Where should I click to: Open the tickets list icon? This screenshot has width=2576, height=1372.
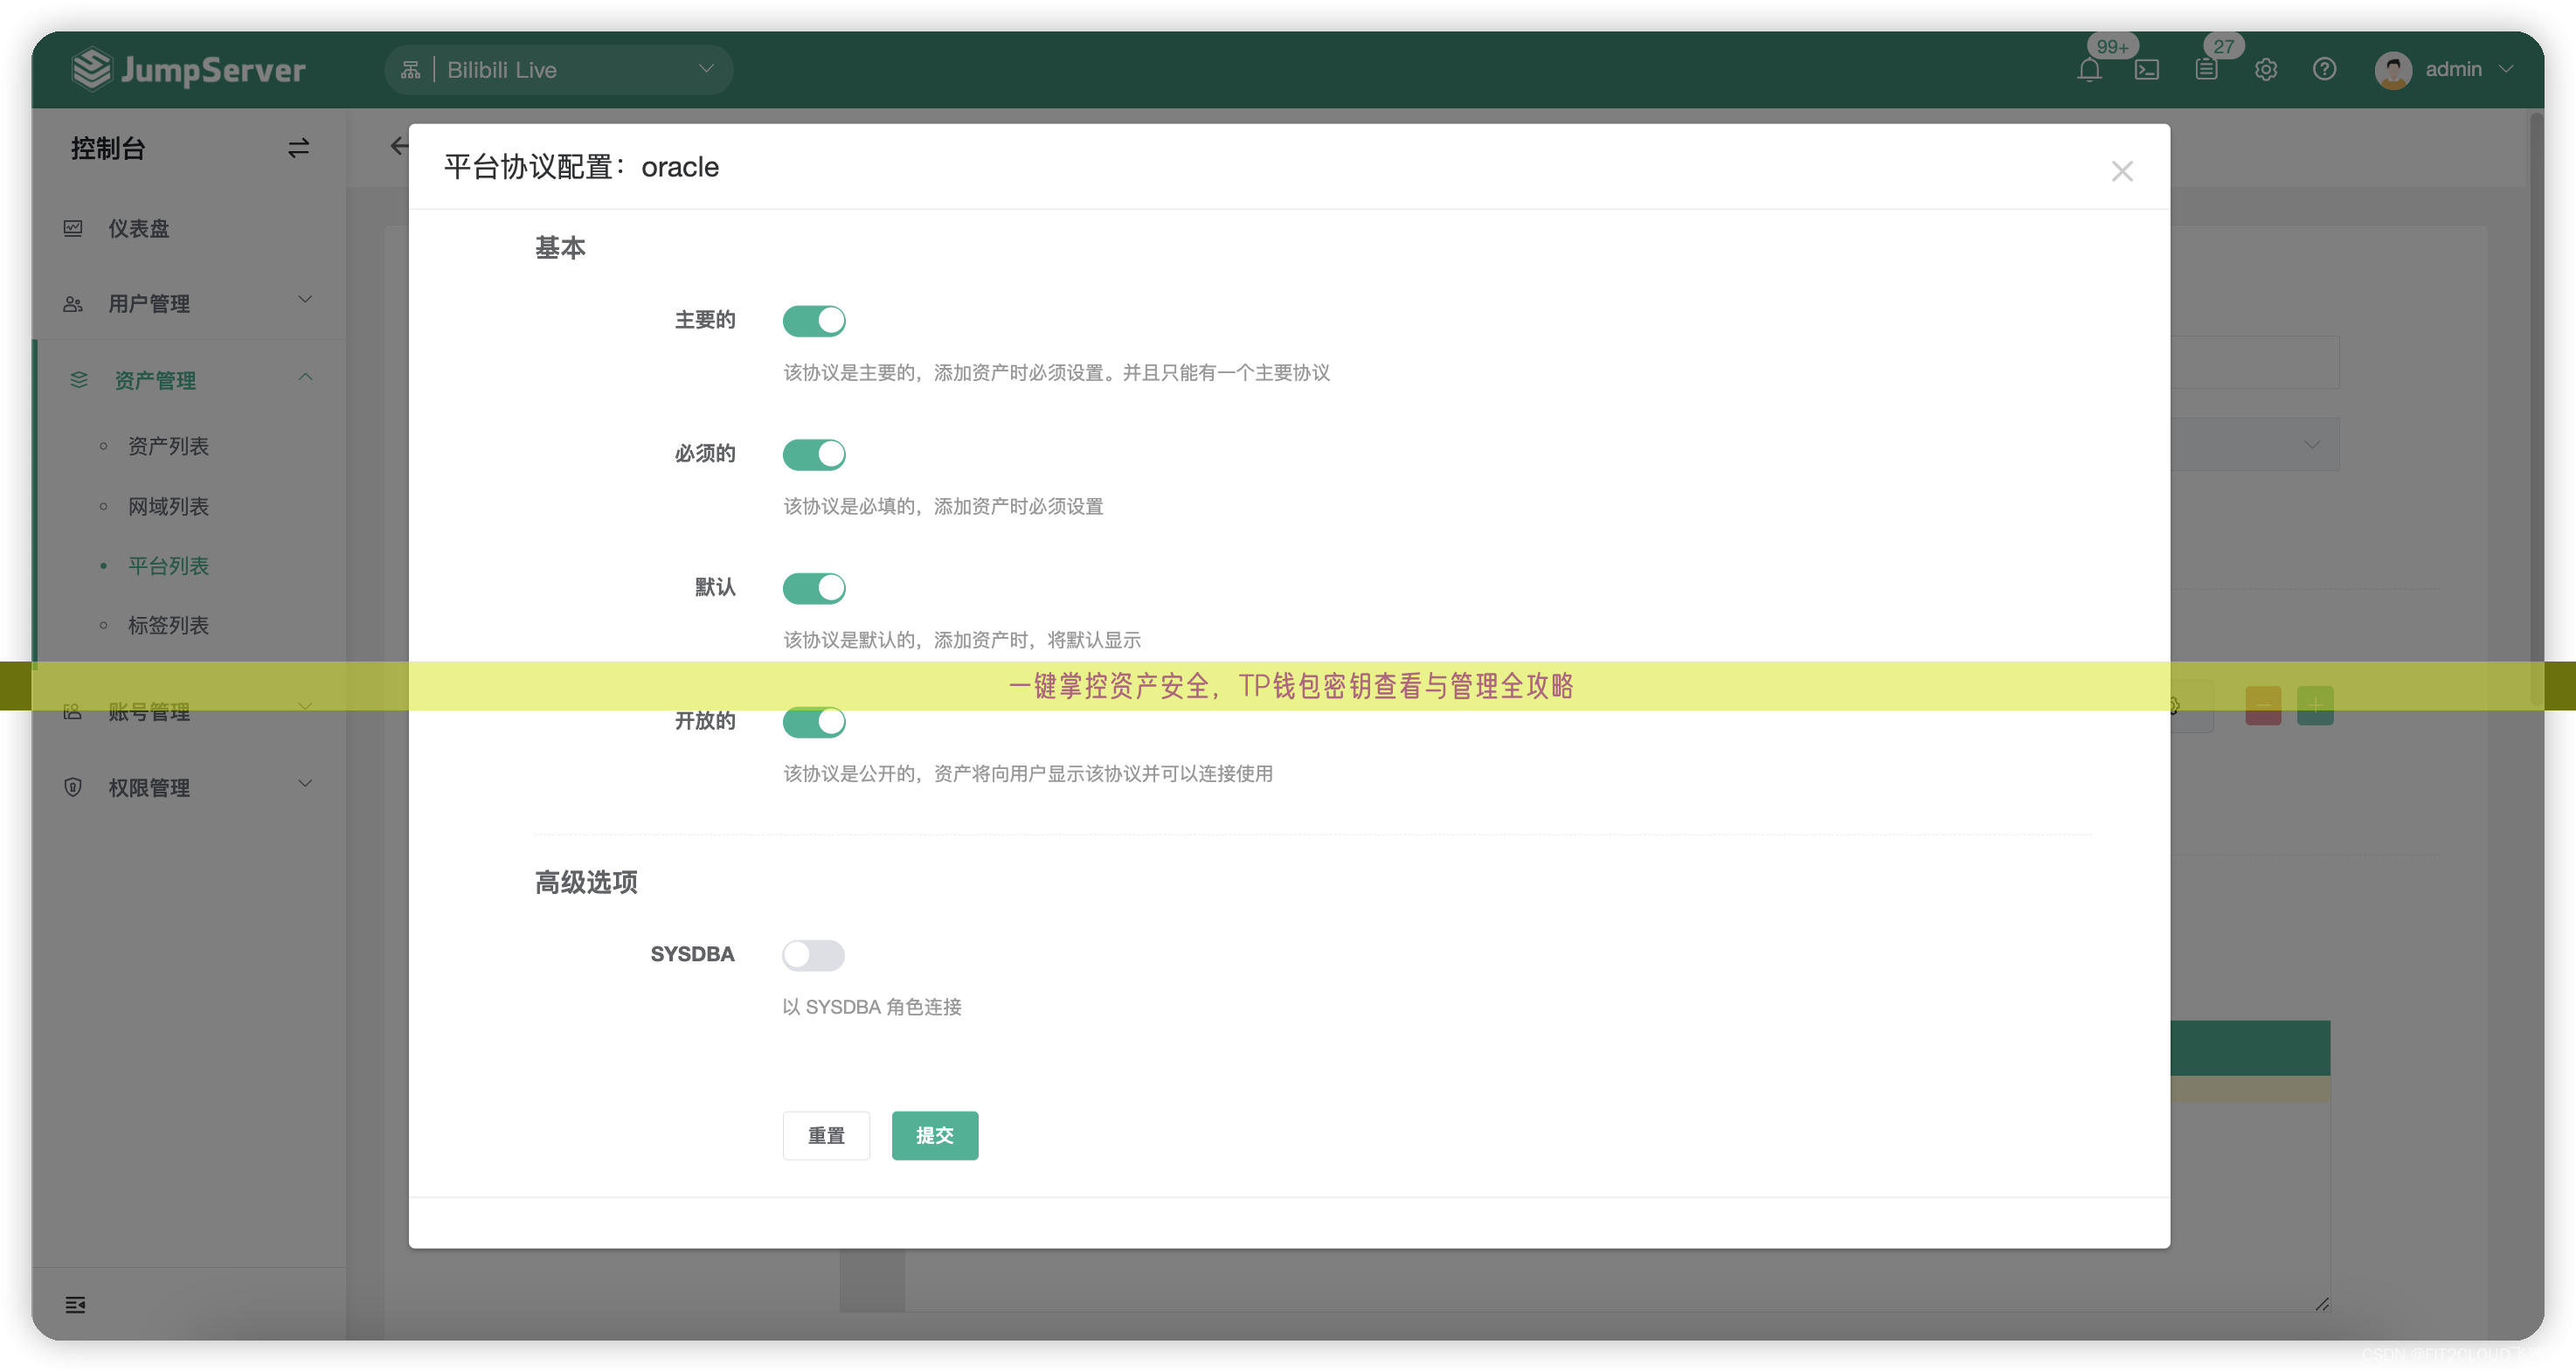[2206, 69]
